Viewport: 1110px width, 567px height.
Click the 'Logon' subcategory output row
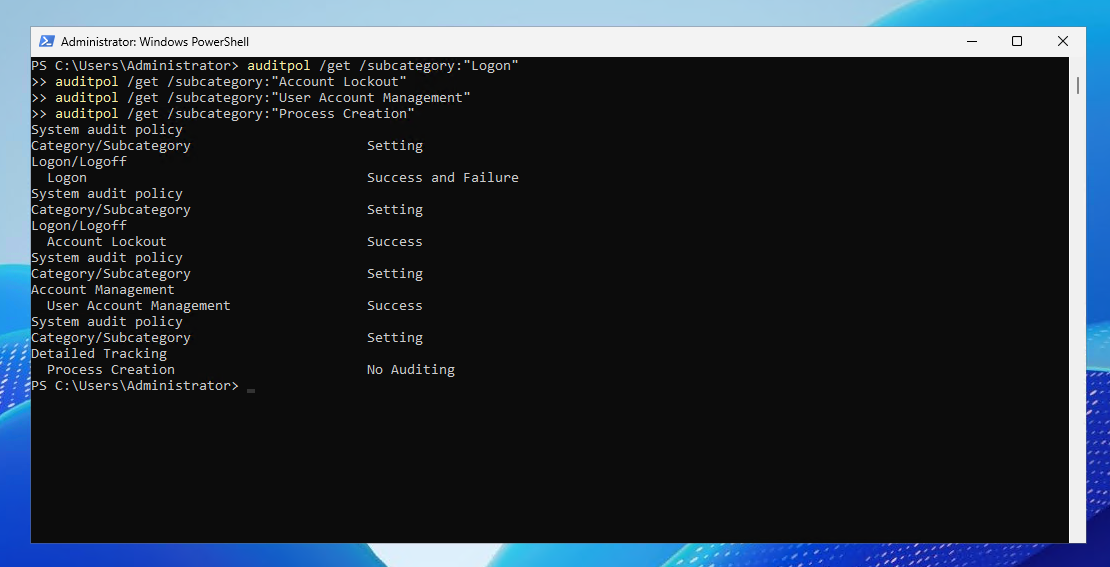pyautogui.click(x=282, y=178)
